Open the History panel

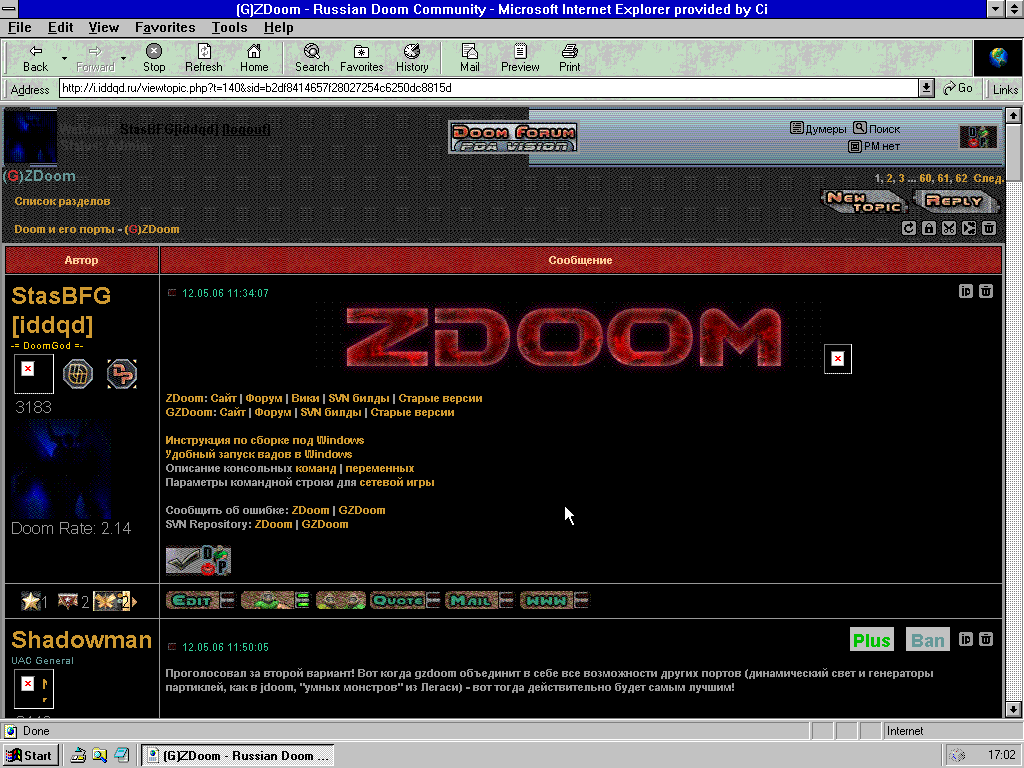click(x=412, y=58)
